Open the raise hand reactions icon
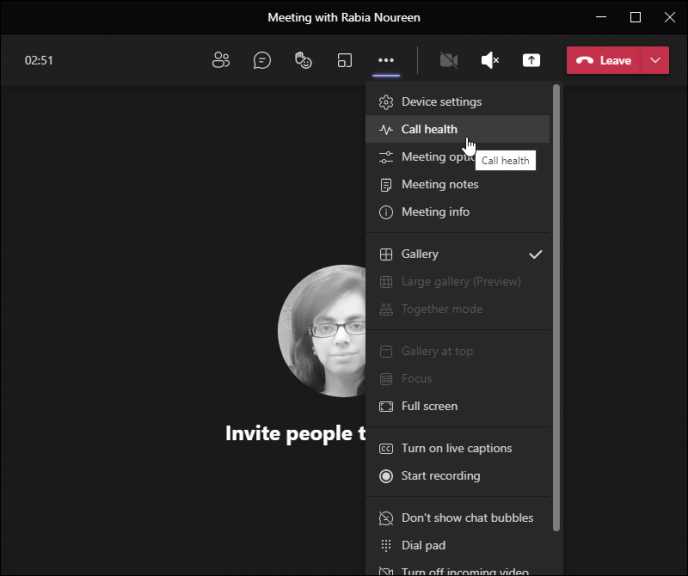688x576 pixels. tap(303, 60)
